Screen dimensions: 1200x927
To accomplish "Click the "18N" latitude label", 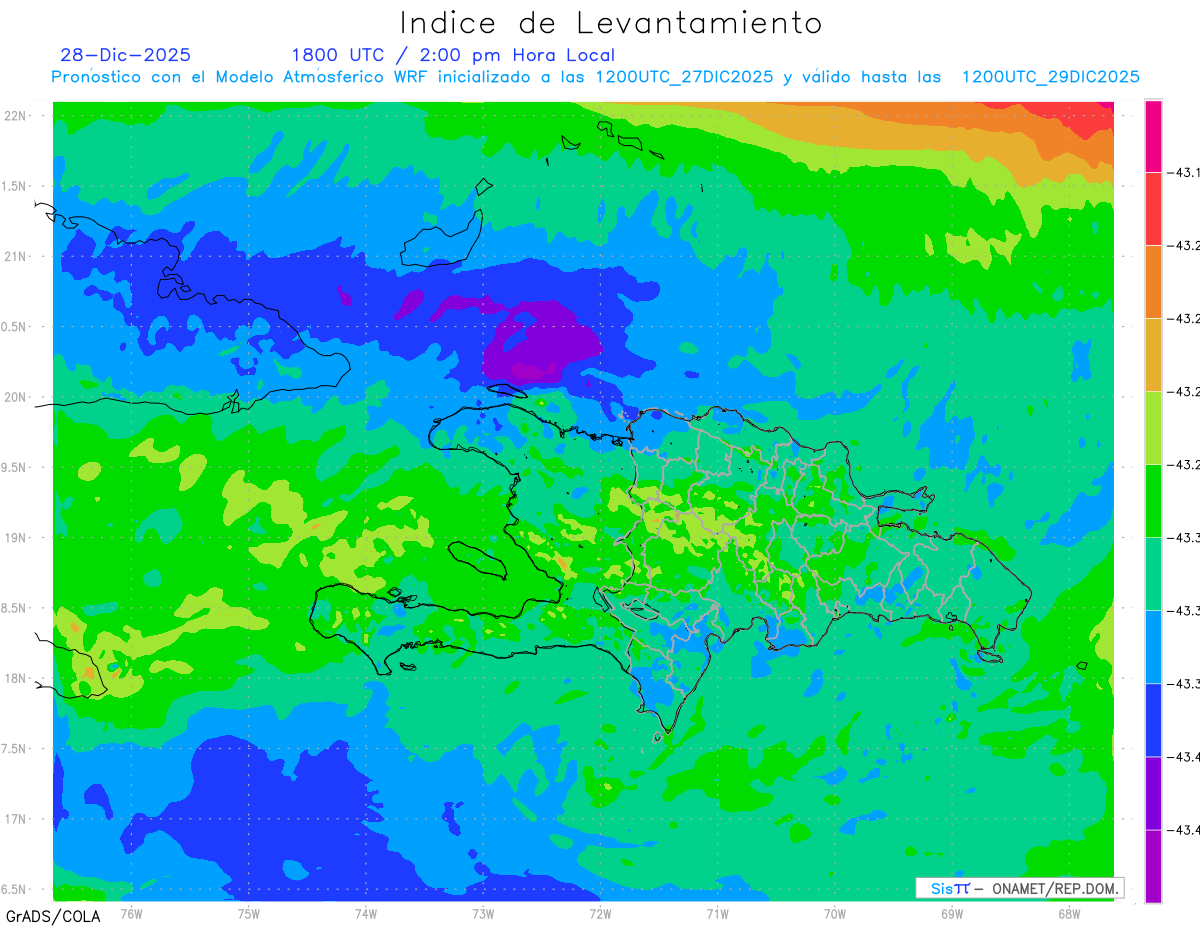I will [15, 678].
